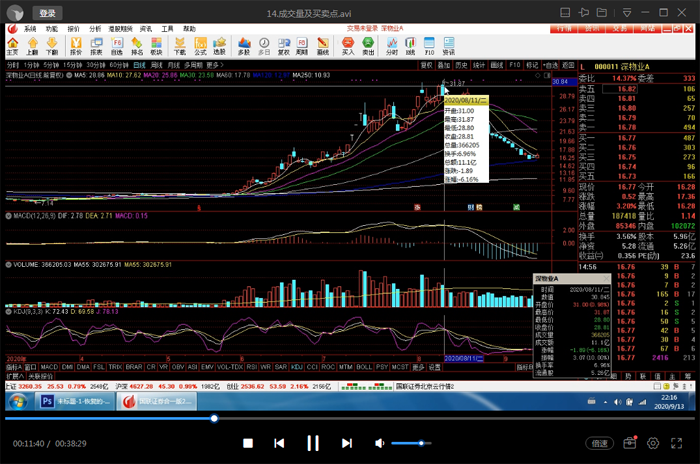Screen dimensions: 700x464
Task: Click the 复权 adjustment toolbar icon
Action: [x=283, y=46]
